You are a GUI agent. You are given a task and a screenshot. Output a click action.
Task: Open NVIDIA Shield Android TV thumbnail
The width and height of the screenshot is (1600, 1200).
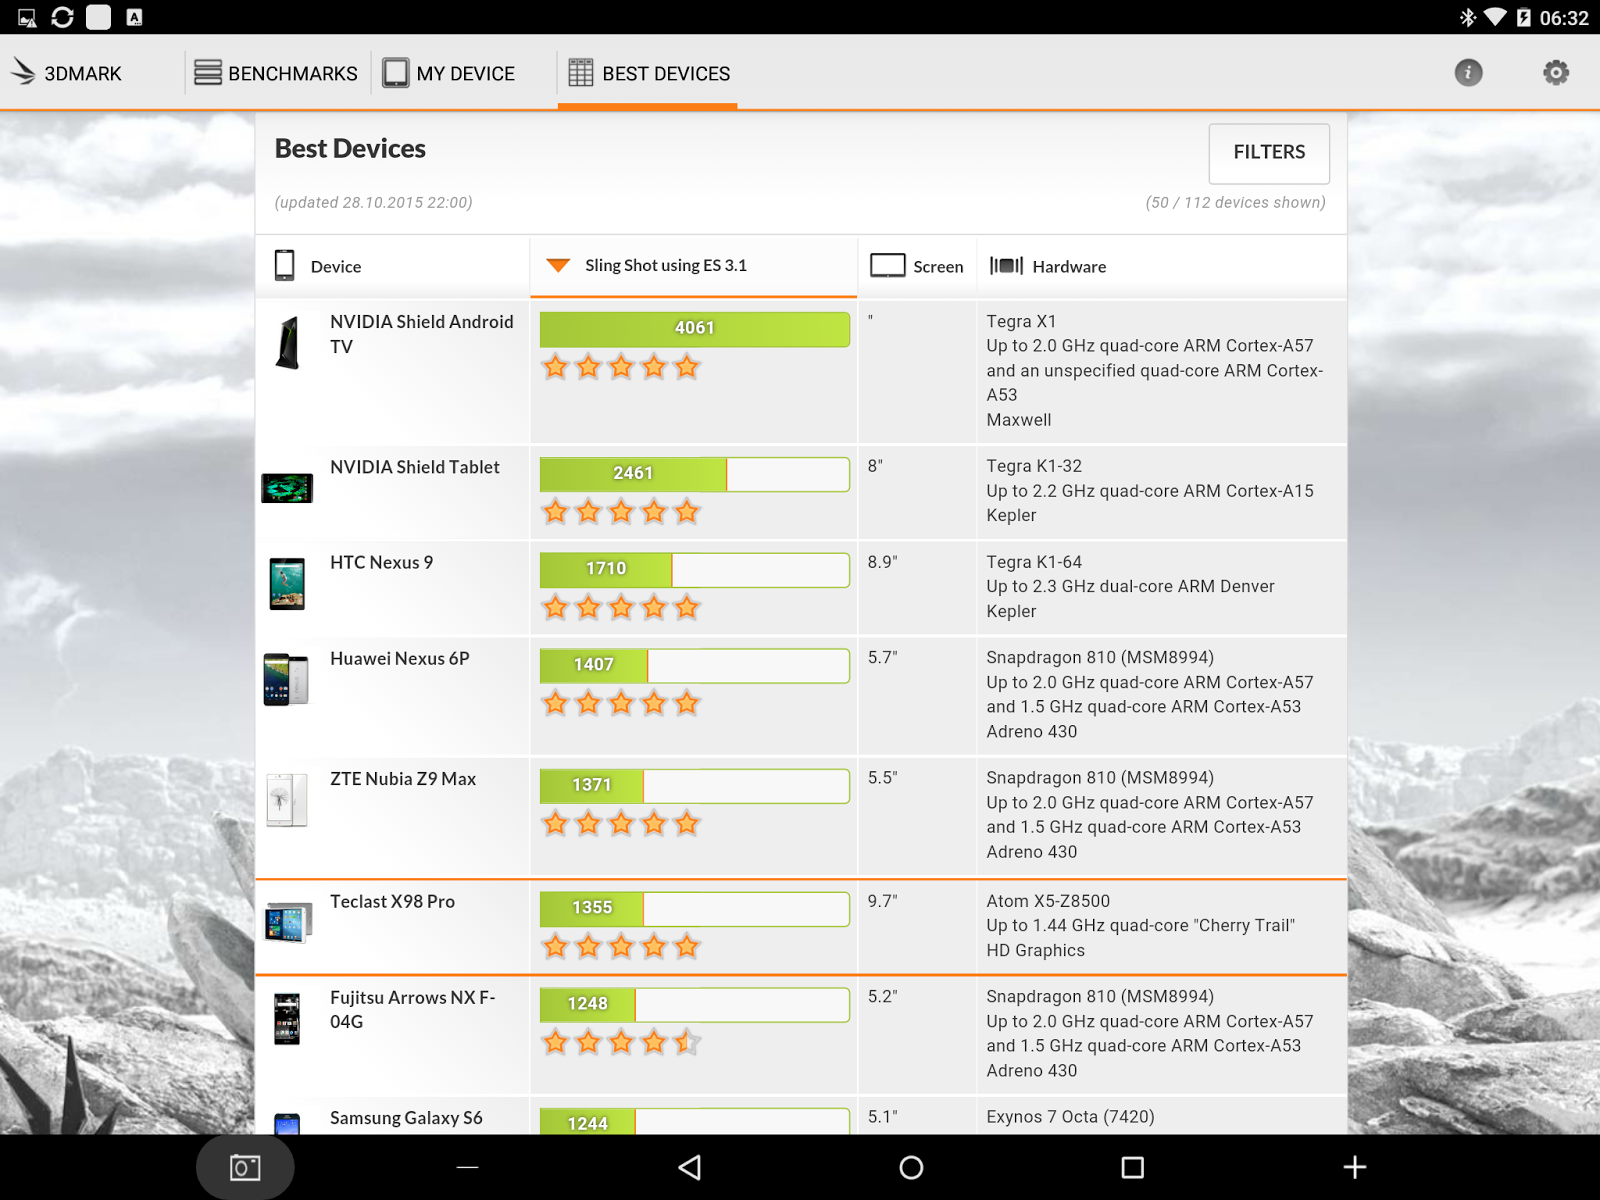pos(288,343)
